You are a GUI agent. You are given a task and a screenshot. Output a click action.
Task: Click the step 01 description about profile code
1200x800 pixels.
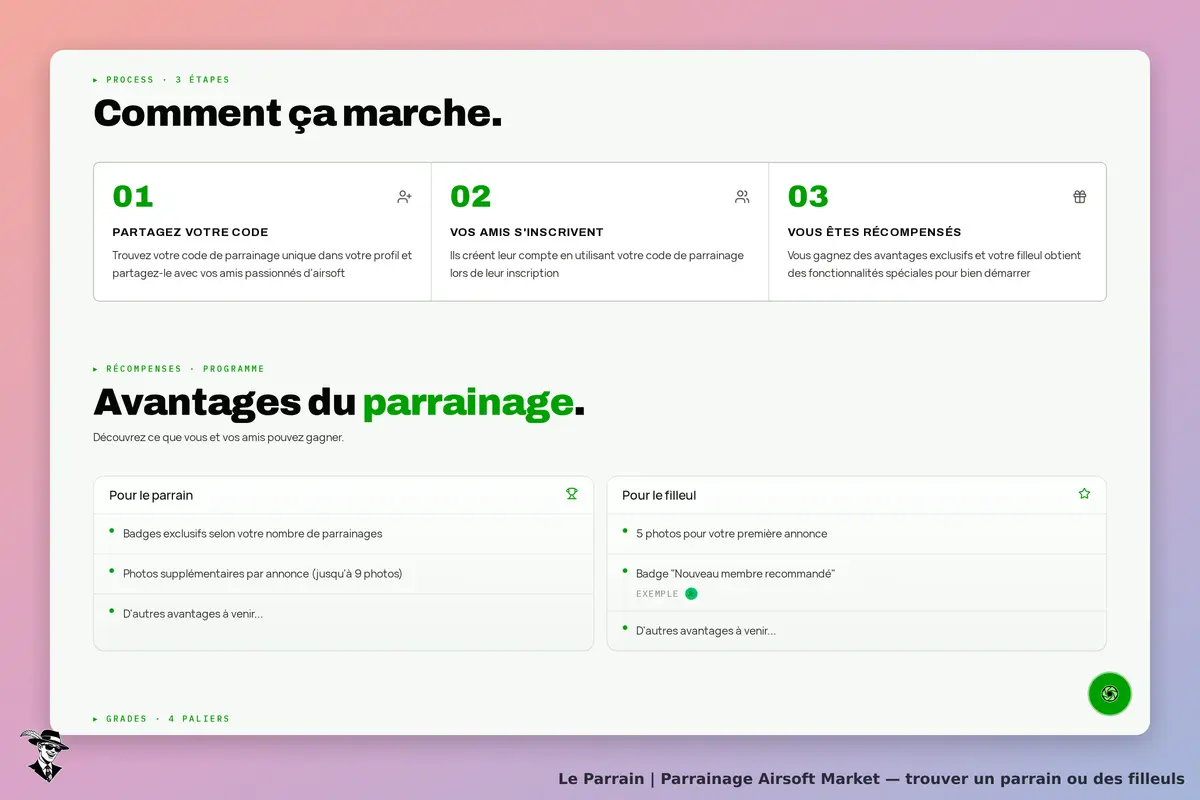[262, 264]
